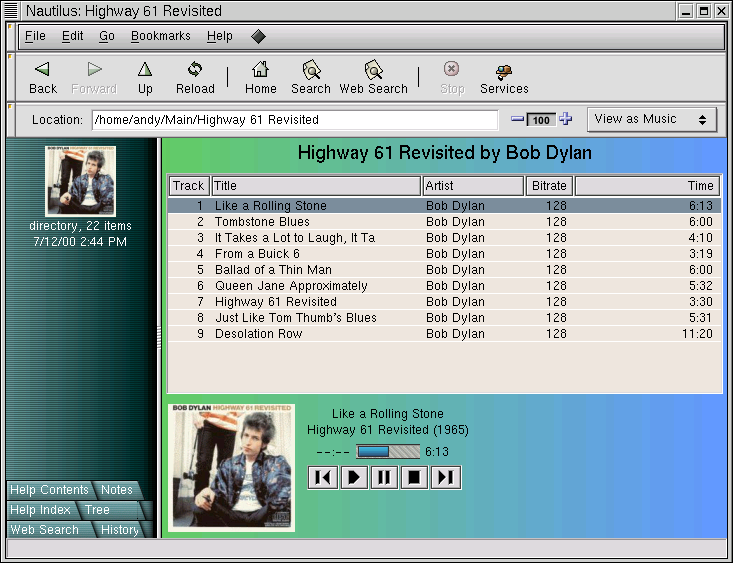Open the window menu icon in title bar

tap(10, 10)
